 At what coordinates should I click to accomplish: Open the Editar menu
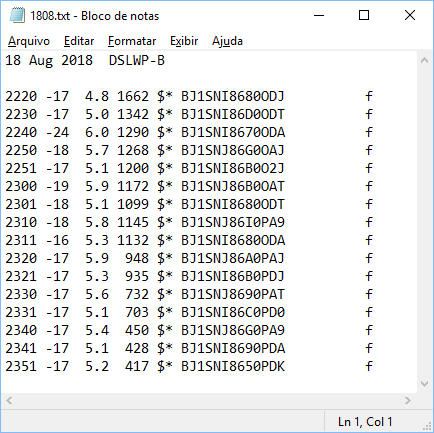point(79,41)
